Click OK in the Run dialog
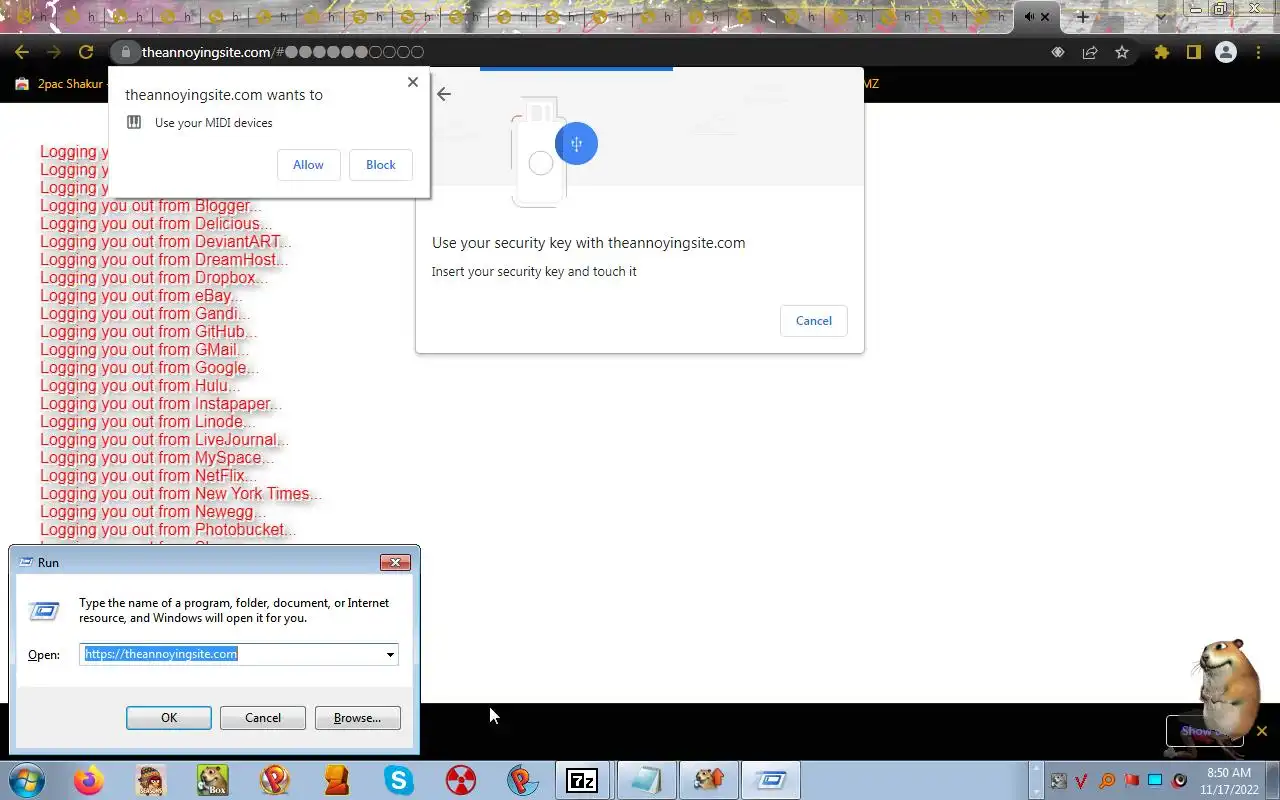Image resolution: width=1280 pixels, height=800 pixels. [169, 718]
